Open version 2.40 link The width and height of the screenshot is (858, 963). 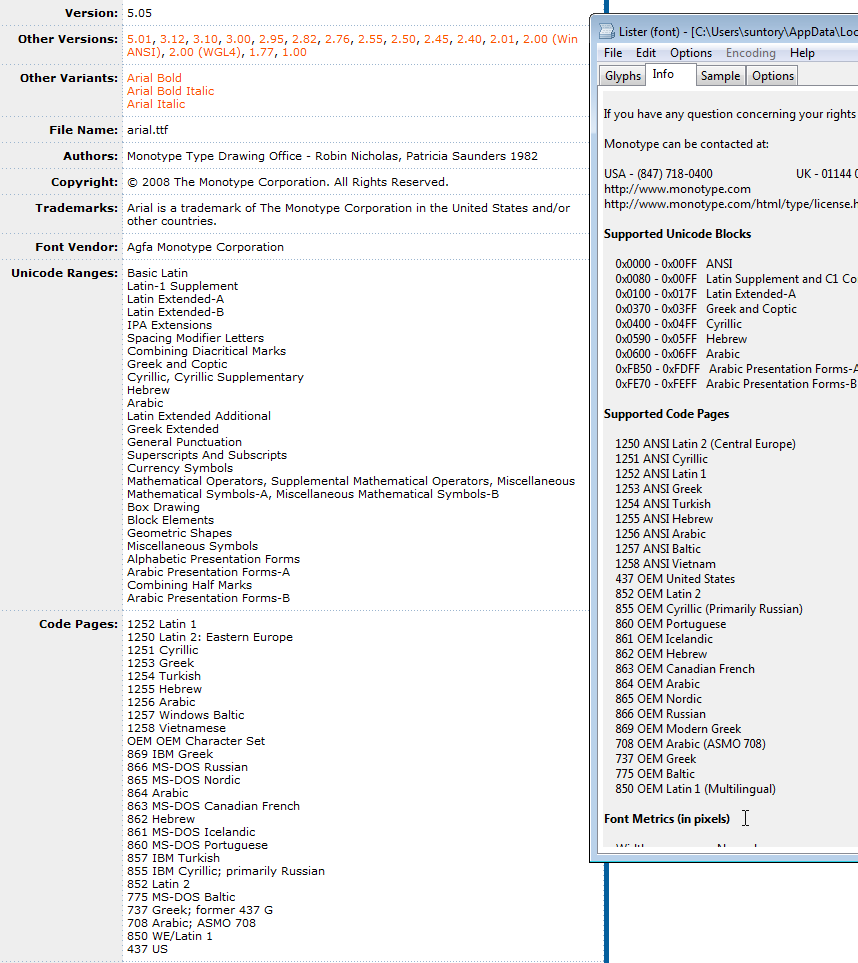(x=469, y=39)
